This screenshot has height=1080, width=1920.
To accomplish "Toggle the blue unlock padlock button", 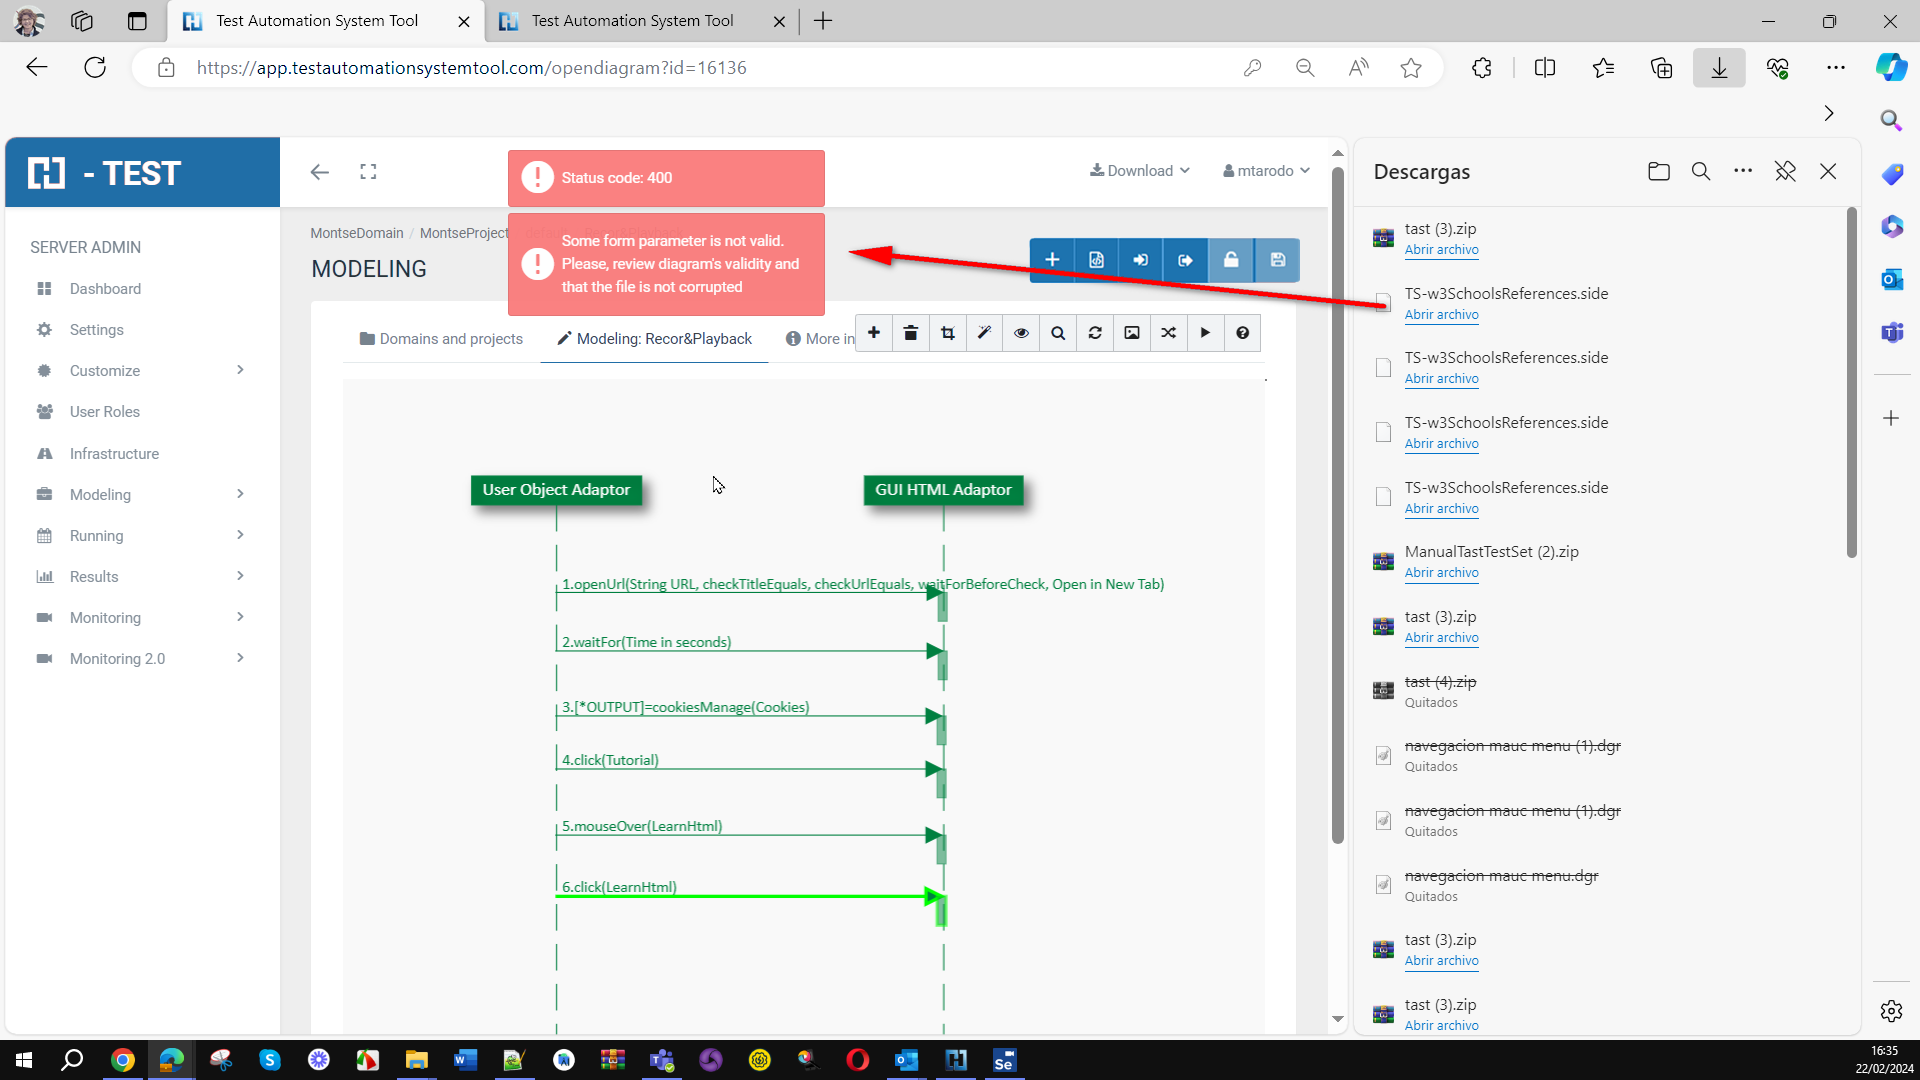I will coord(1231,260).
